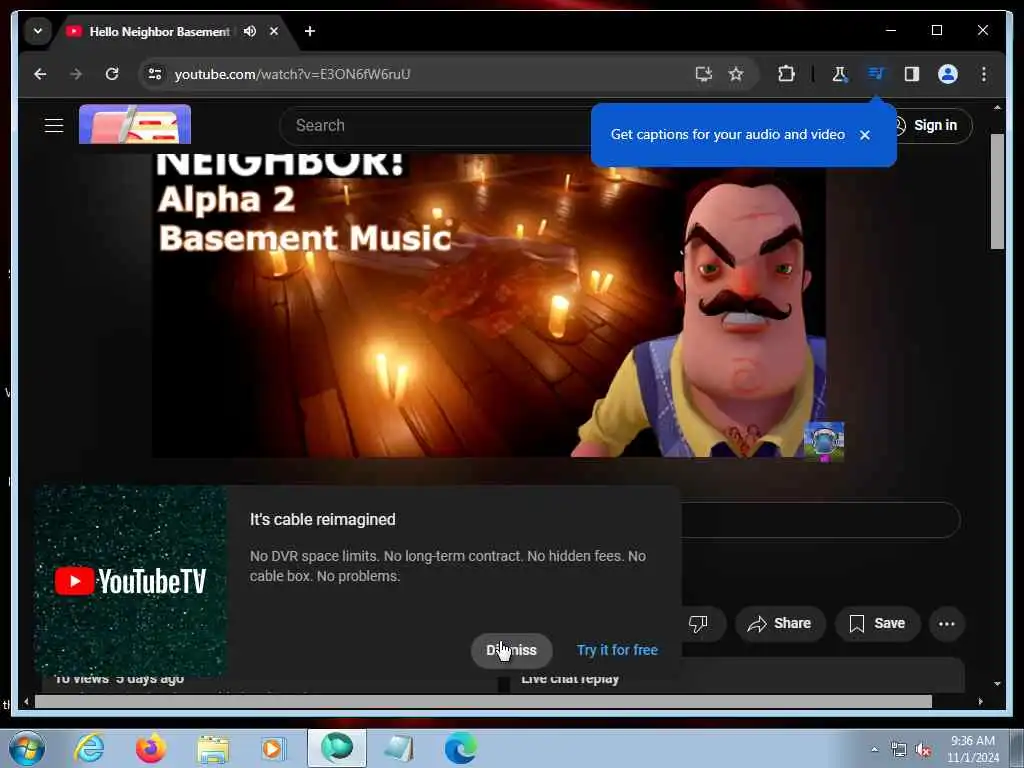
Task: Click scroll left arrow at bottom
Action: [x=26, y=701]
